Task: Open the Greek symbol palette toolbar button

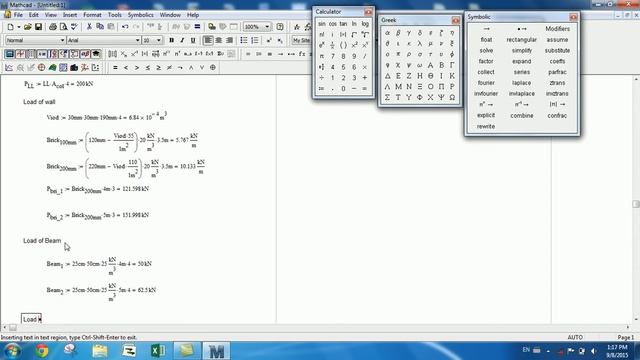Action: click(x=85, y=54)
